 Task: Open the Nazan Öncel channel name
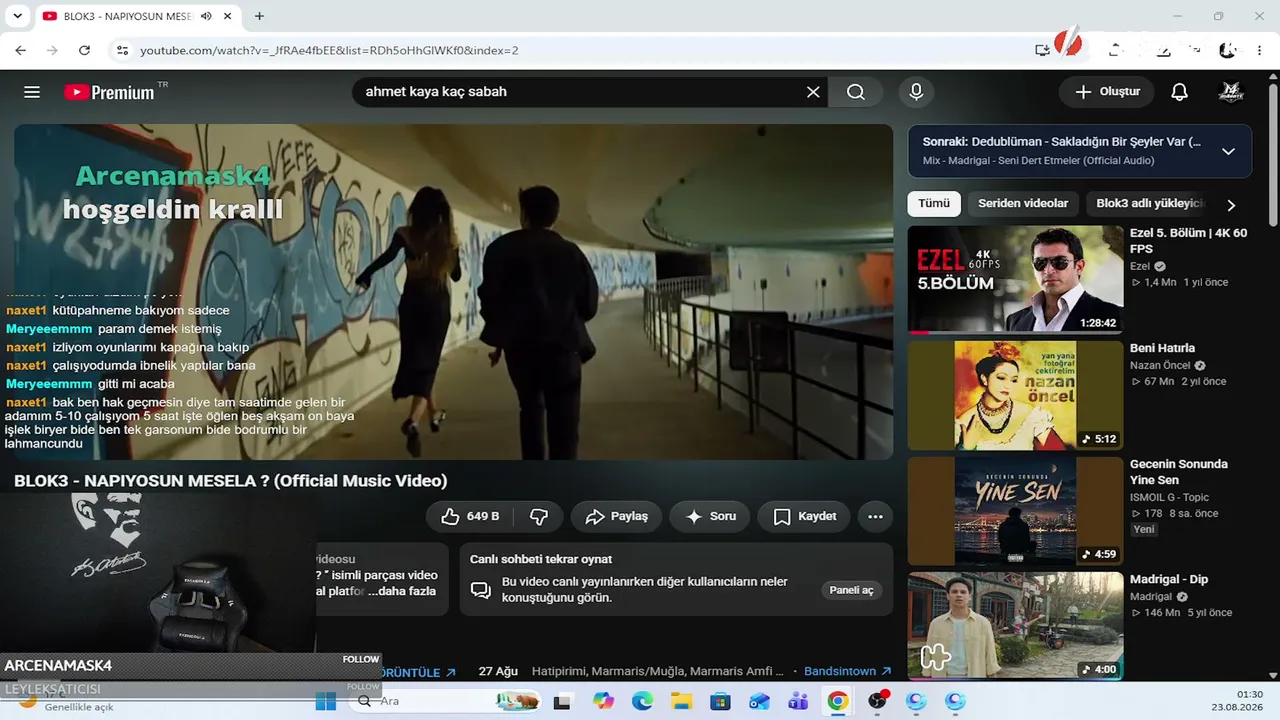pyautogui.click(x=1160, y=365)
